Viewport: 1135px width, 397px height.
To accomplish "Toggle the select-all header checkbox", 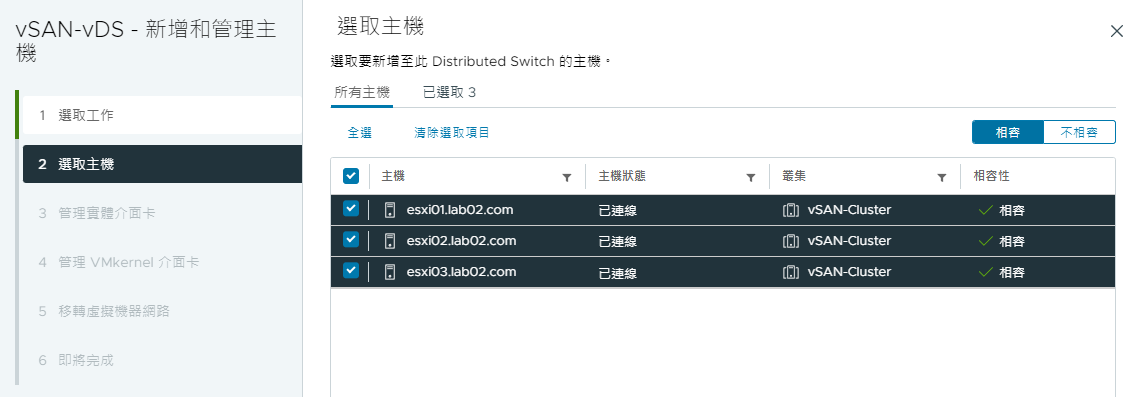I will coord(350,176).
